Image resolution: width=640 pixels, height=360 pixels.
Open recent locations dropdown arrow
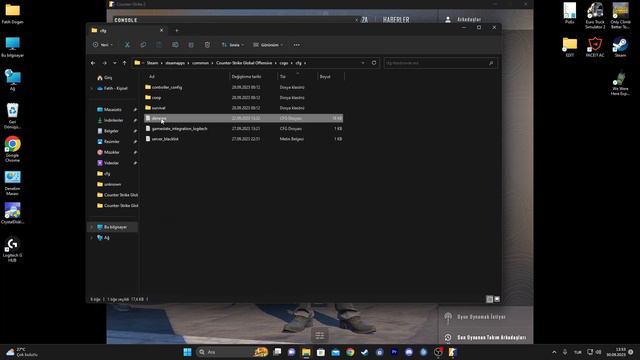click(115, 63)
